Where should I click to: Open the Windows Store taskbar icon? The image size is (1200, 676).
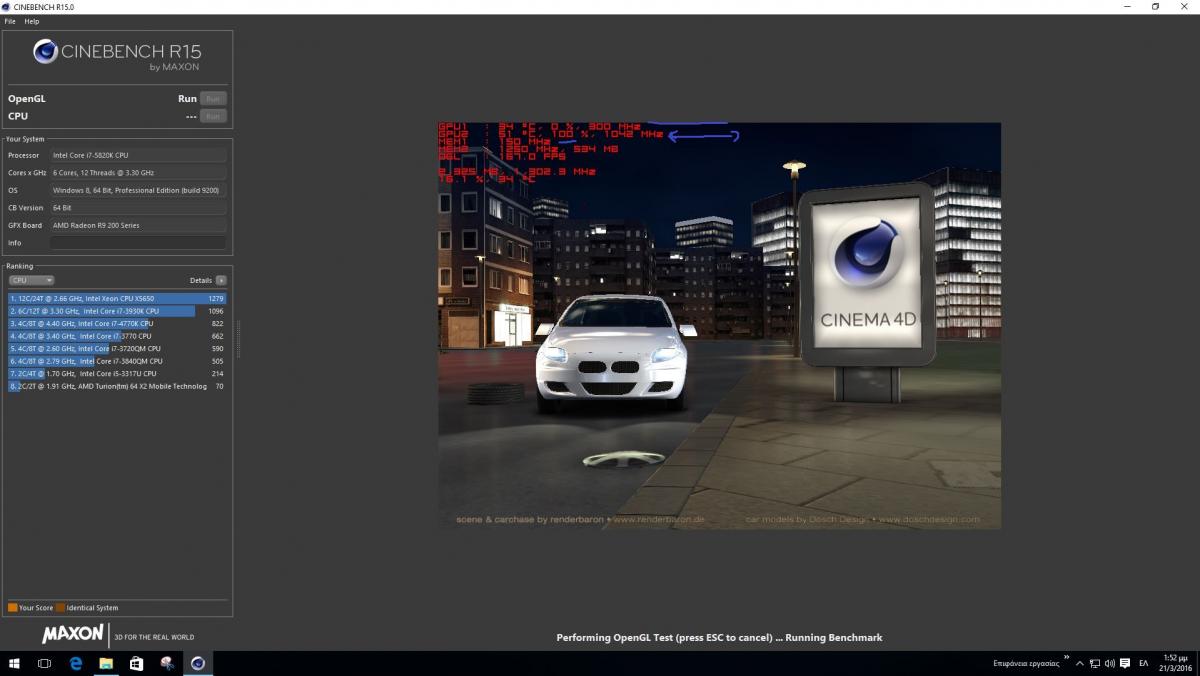click(137, 663)
